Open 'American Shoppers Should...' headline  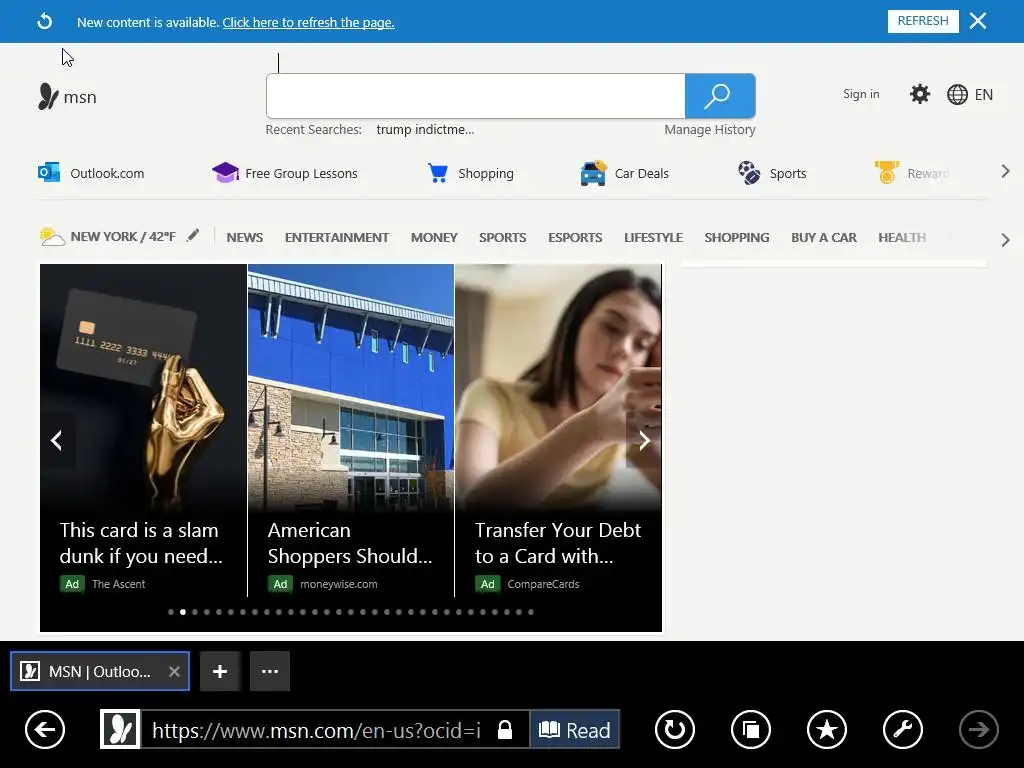tap(349, 543)
